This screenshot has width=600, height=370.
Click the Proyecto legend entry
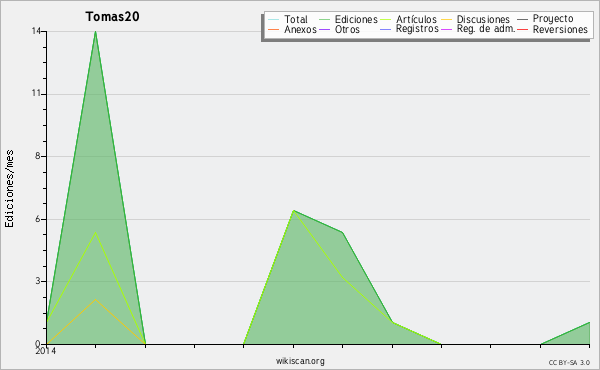coord(553,18)
